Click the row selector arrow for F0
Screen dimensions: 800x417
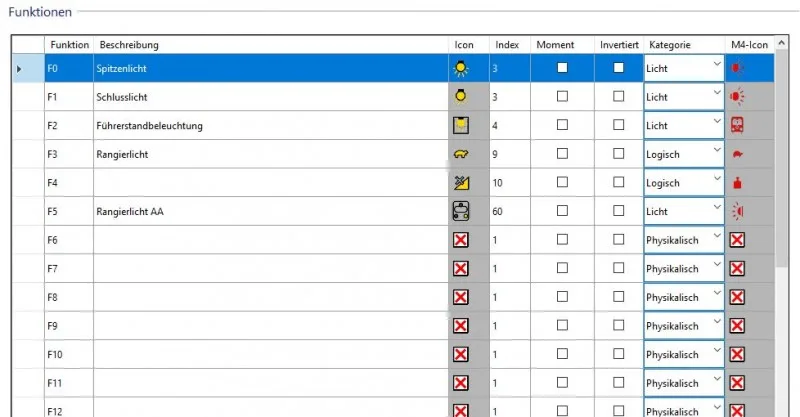19,68
